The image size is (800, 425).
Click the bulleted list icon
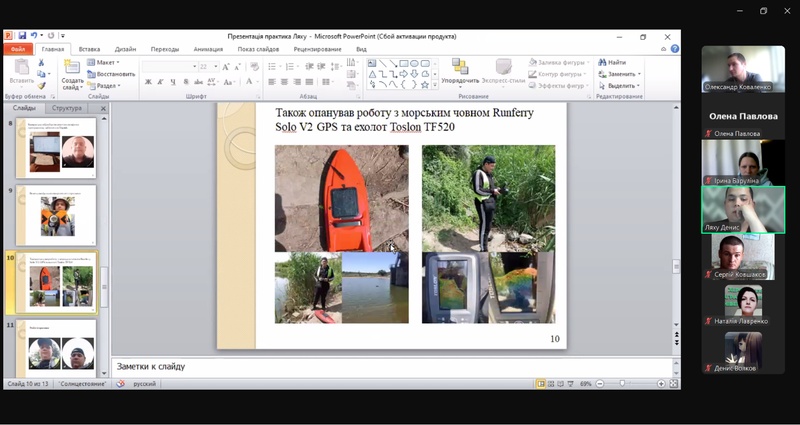coord(272,66)
